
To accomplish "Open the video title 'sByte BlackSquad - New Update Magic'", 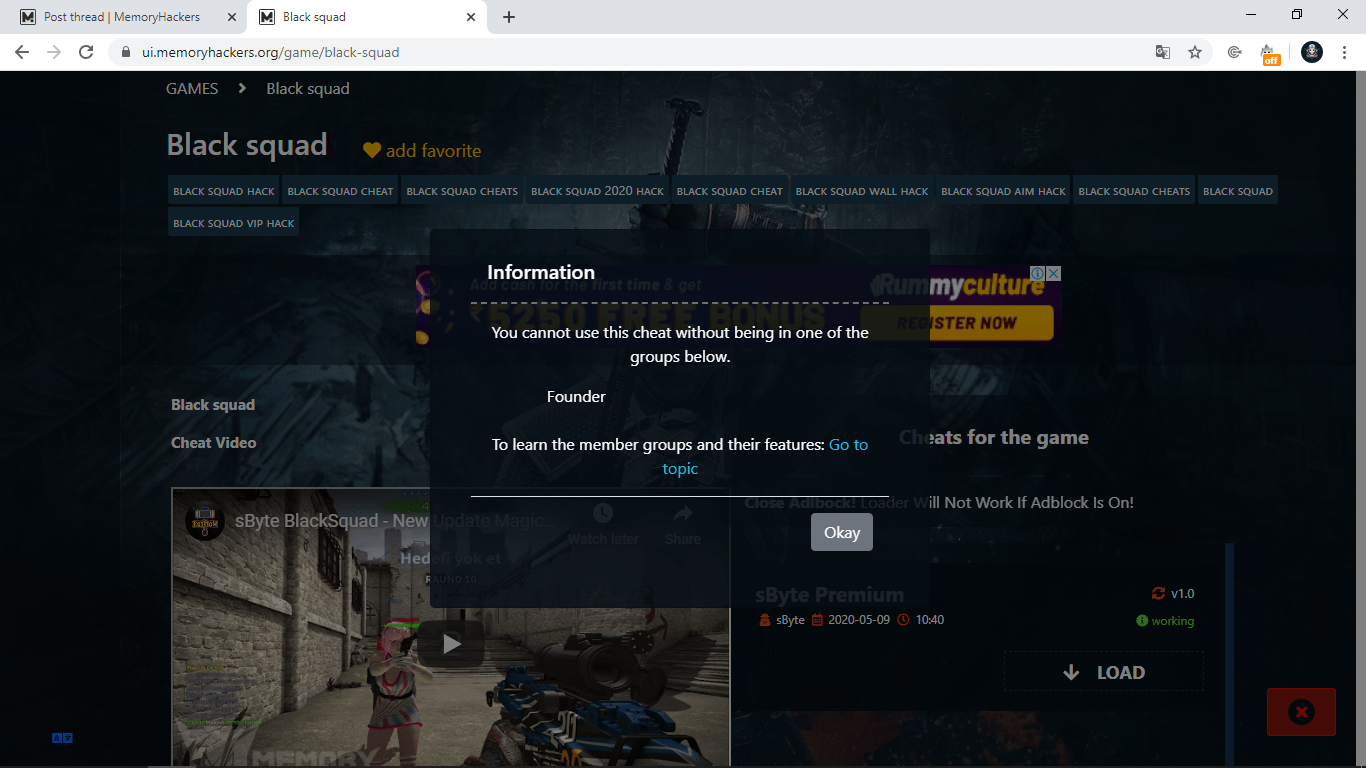I will pos(396,521).
